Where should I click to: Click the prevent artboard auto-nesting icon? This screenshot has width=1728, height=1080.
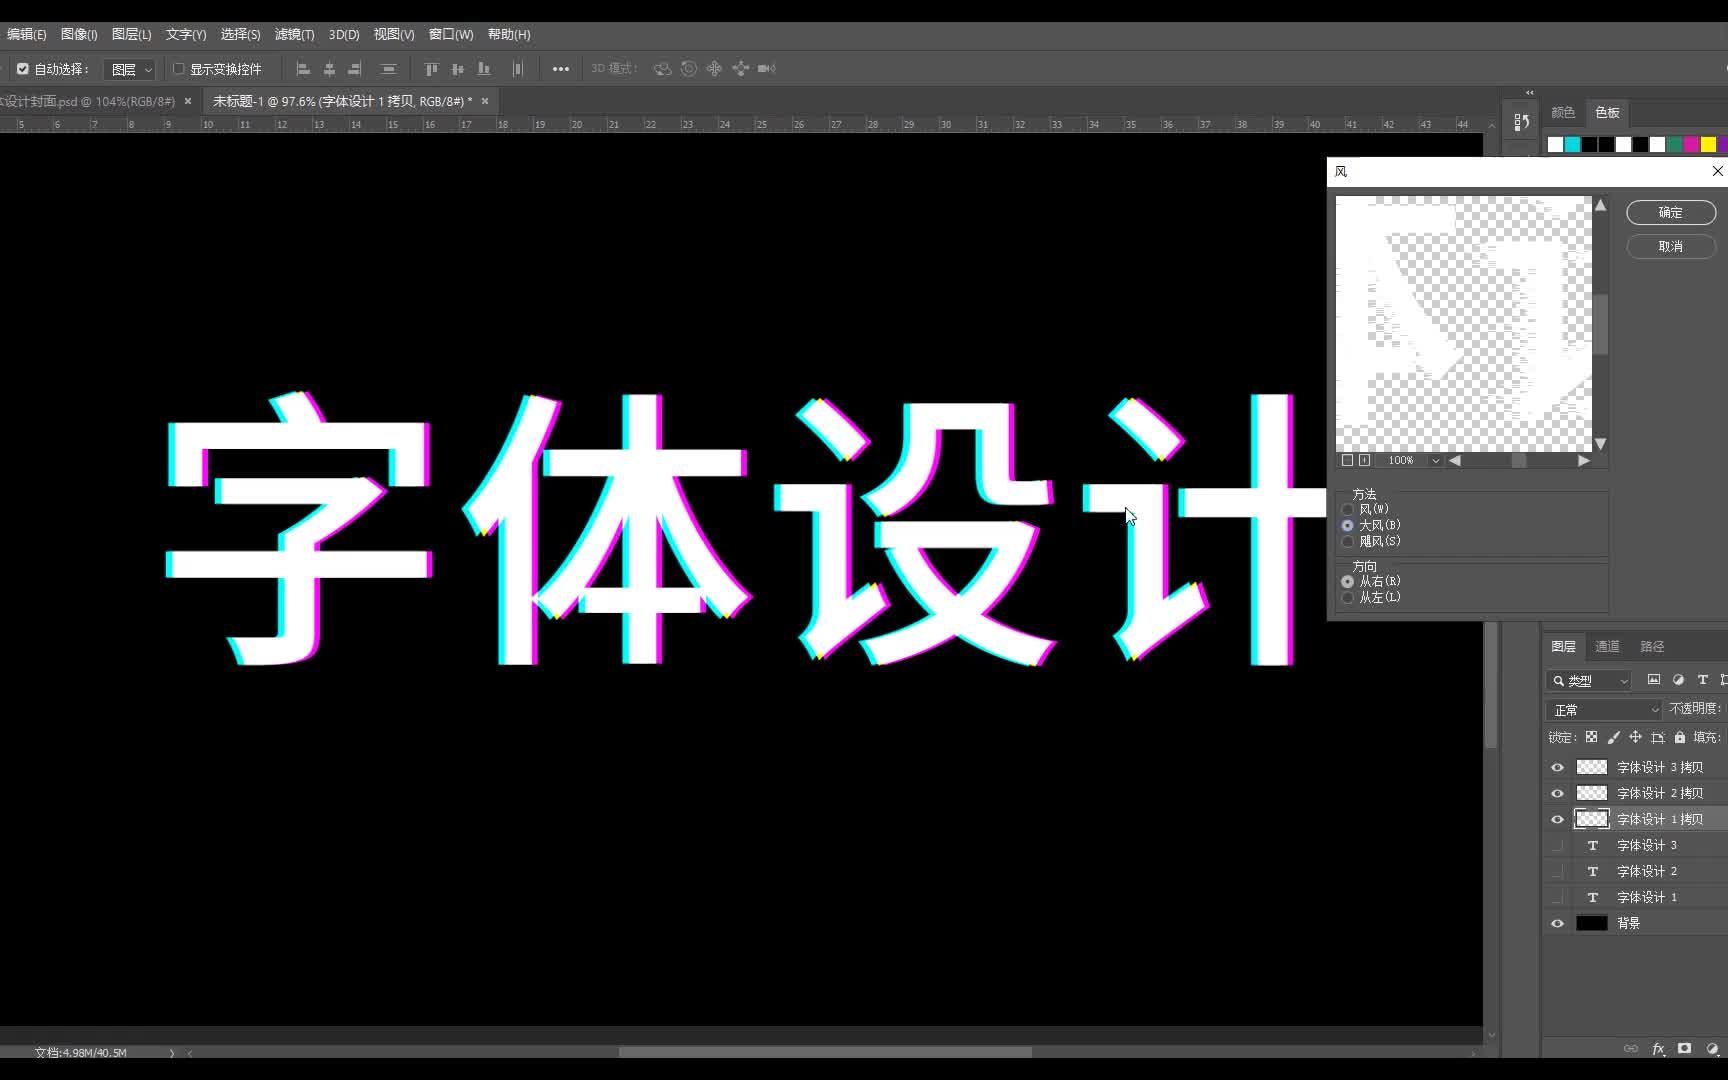pos(1658,737)
